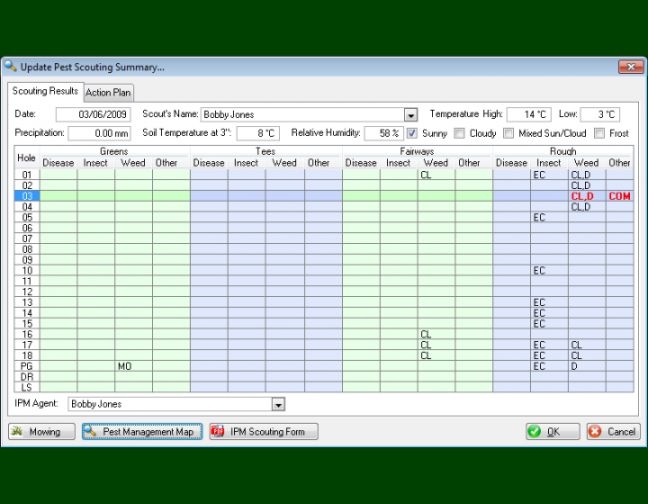Confirm with the green OK checkmark button

point(551,432)
